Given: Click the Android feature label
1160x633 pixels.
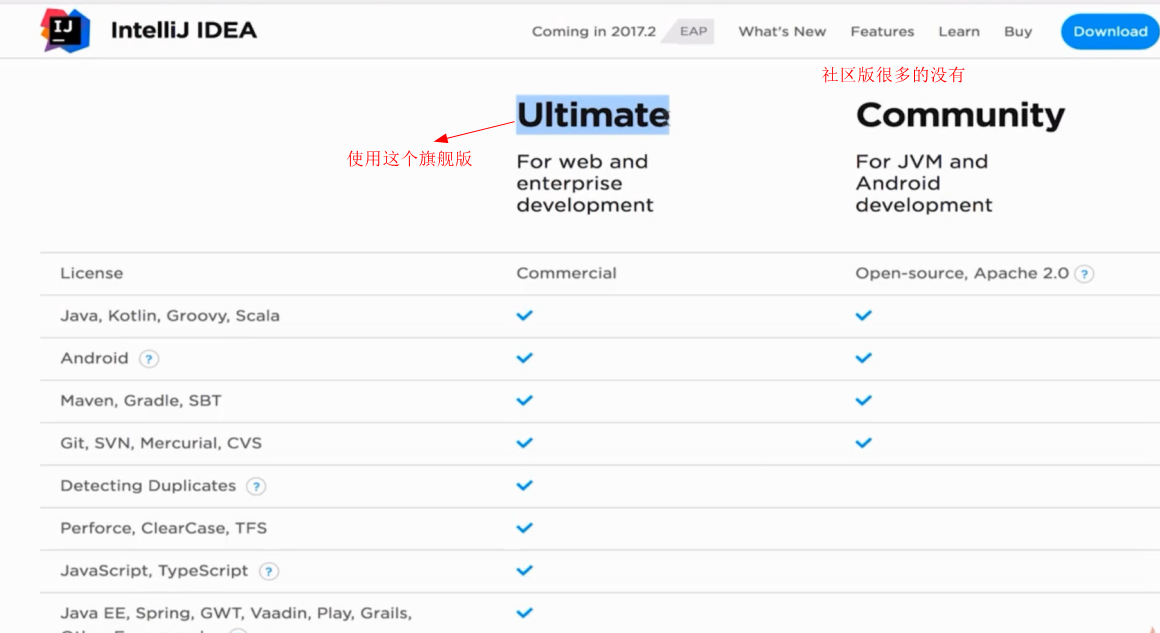Looking at the screenshot, I should coord(95,358).
